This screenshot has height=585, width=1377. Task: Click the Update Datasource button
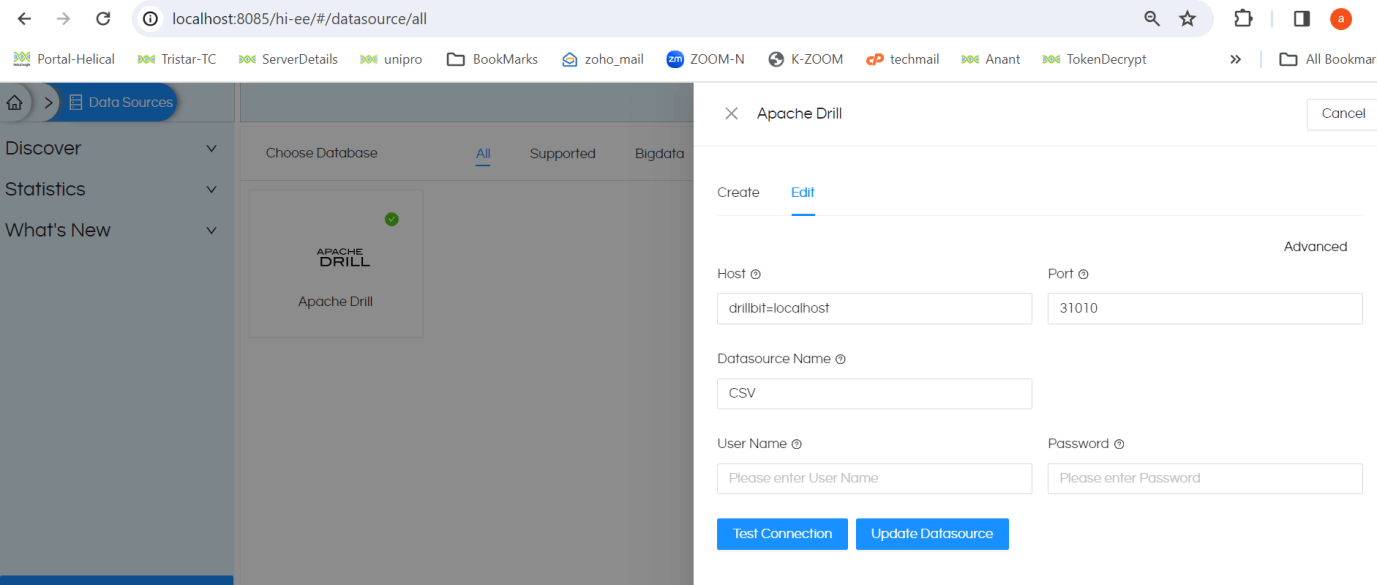click(x=932, y=534)
